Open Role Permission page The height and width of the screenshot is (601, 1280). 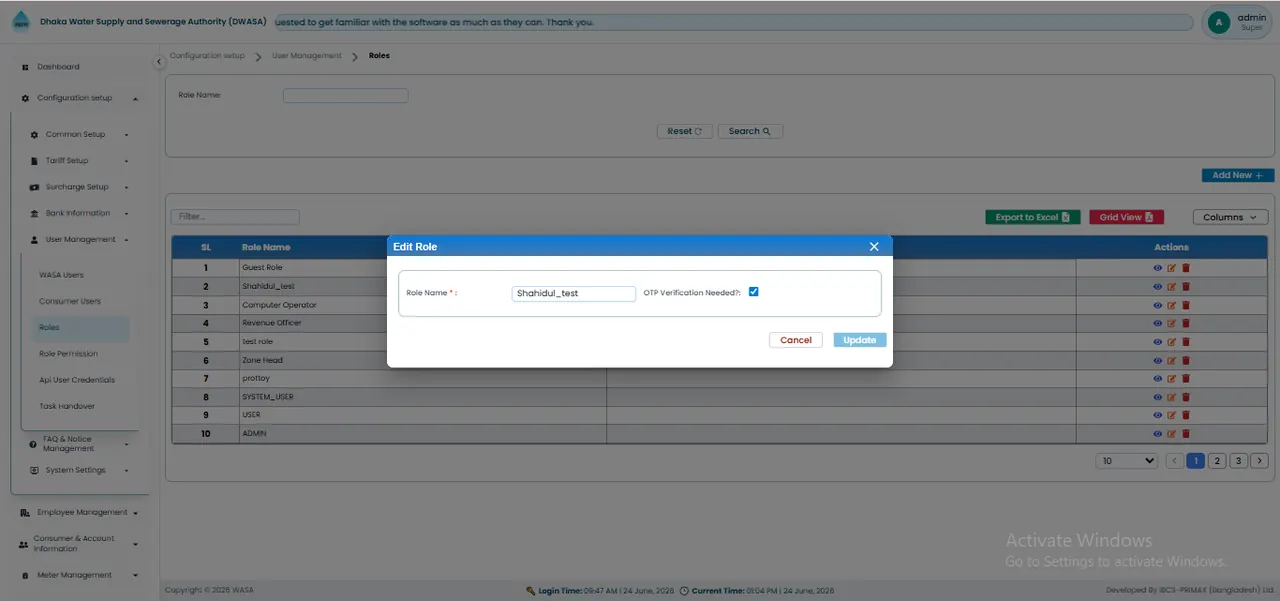pyautogui.click(x=69, y=354)
